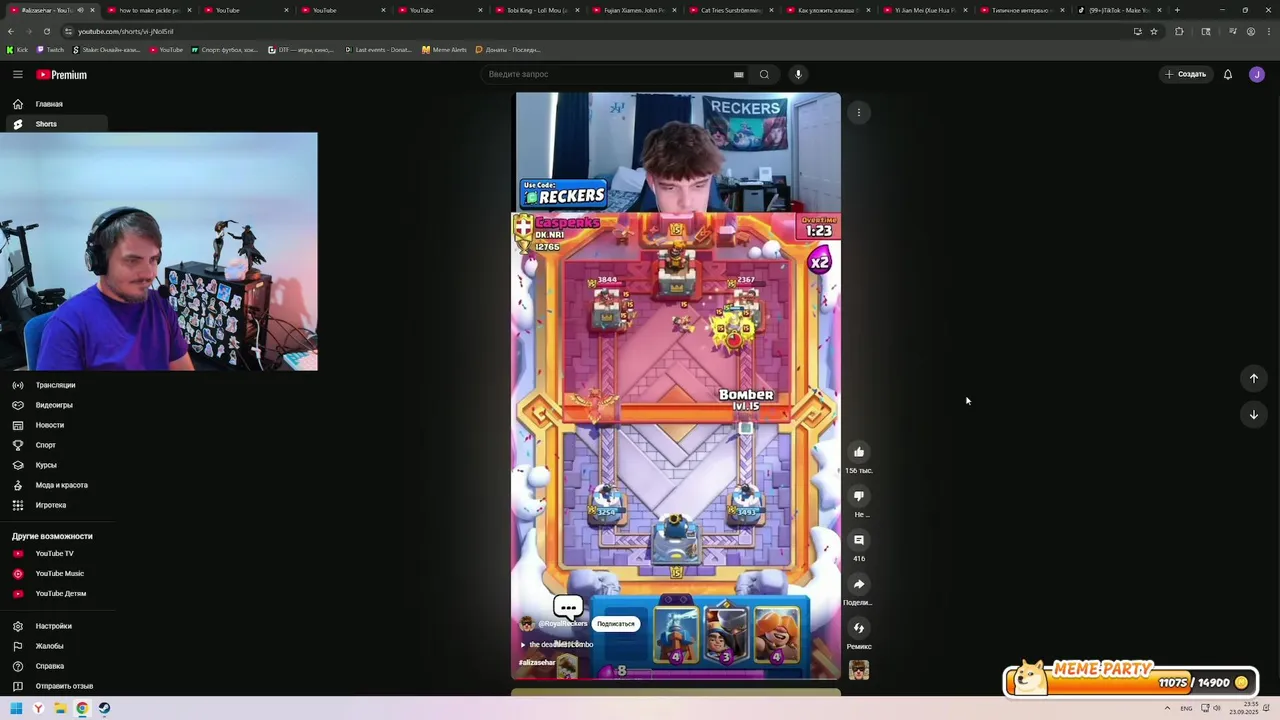
Task: Open Игротека in sidebar
Action: pos(50,505)
